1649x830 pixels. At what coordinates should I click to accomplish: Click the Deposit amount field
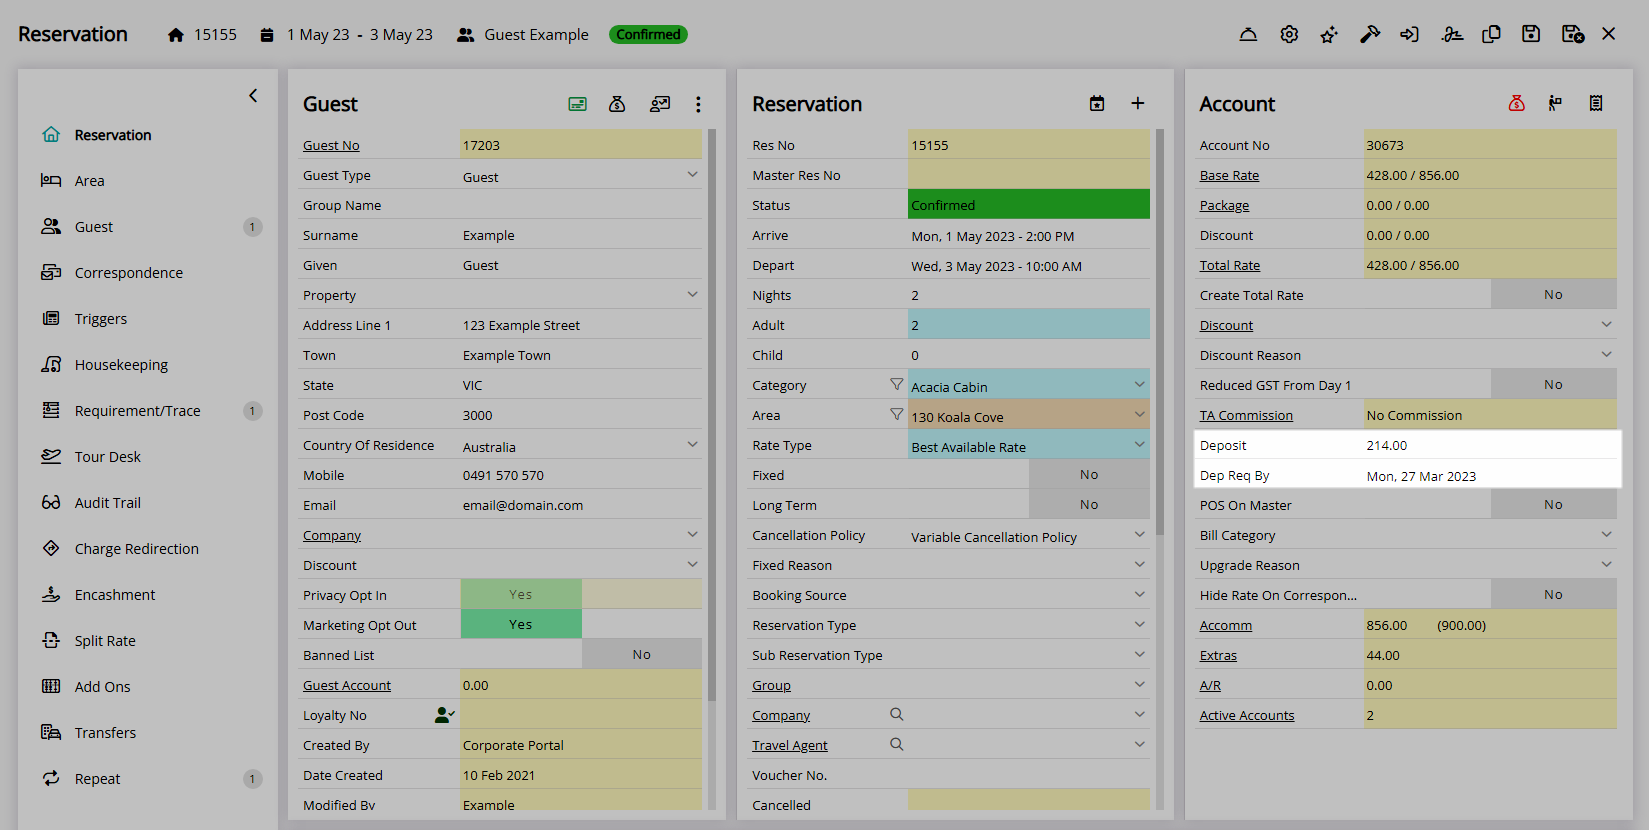1490,445
